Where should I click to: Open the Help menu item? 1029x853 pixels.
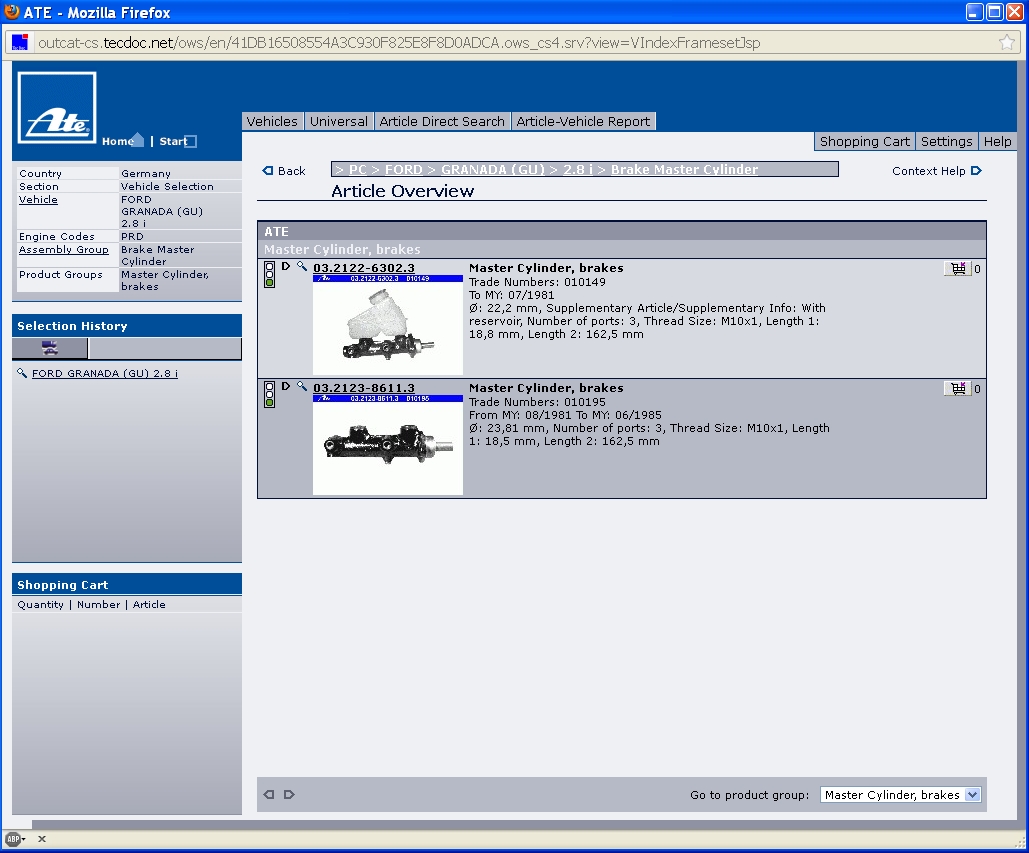(x=997, y=141)
